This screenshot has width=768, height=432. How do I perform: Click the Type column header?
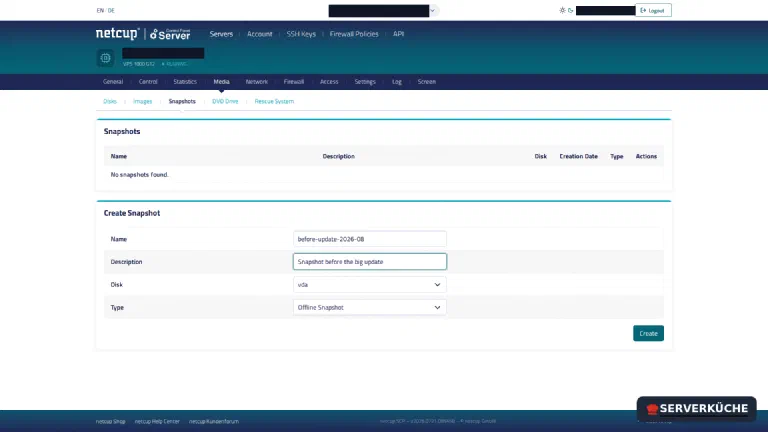[x=617, y=156]
